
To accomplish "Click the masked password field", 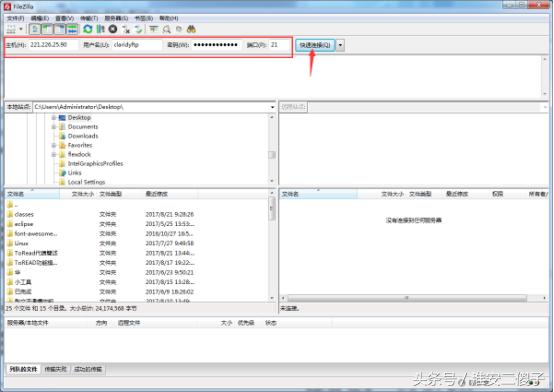I will coord(216,45).
